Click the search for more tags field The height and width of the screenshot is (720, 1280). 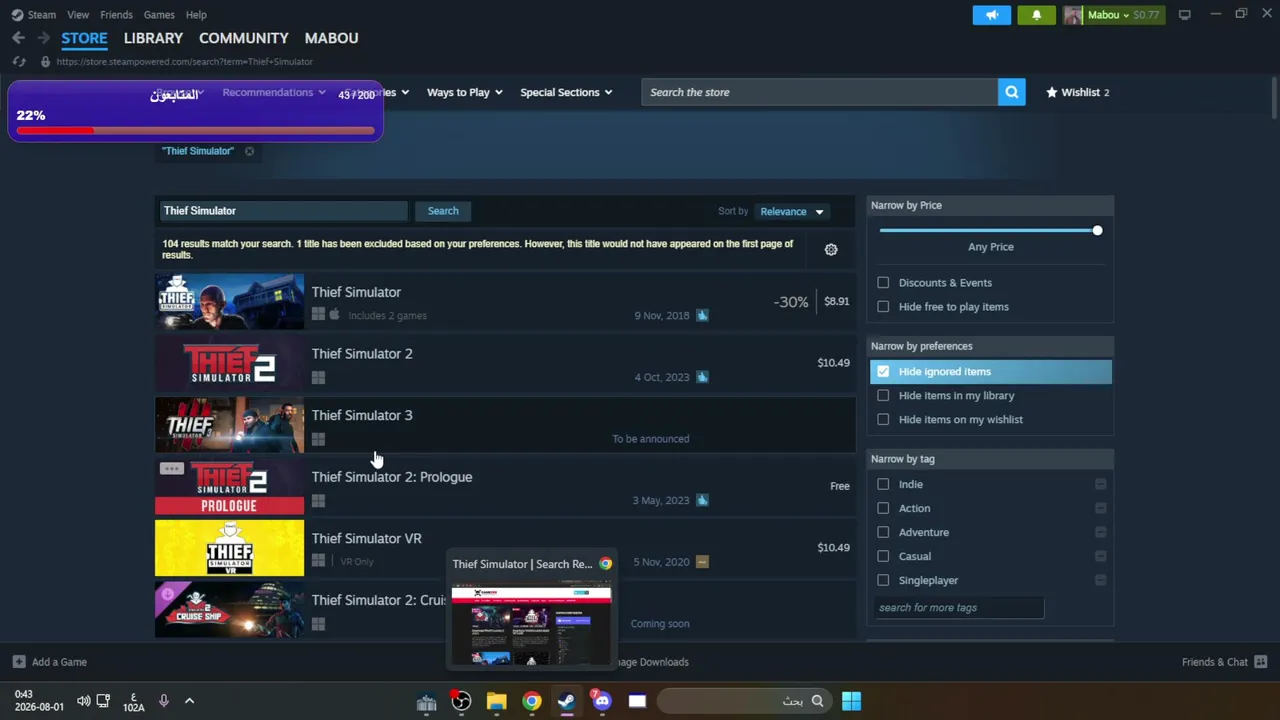click(959, 608)
